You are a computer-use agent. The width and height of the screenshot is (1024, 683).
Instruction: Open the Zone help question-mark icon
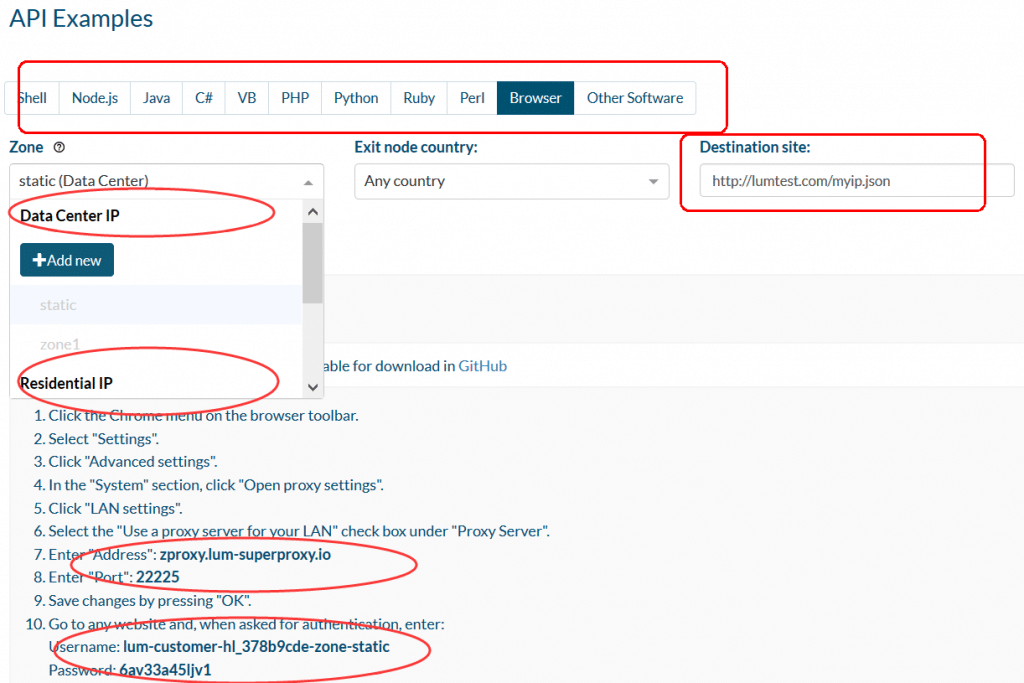click(59, 147)
